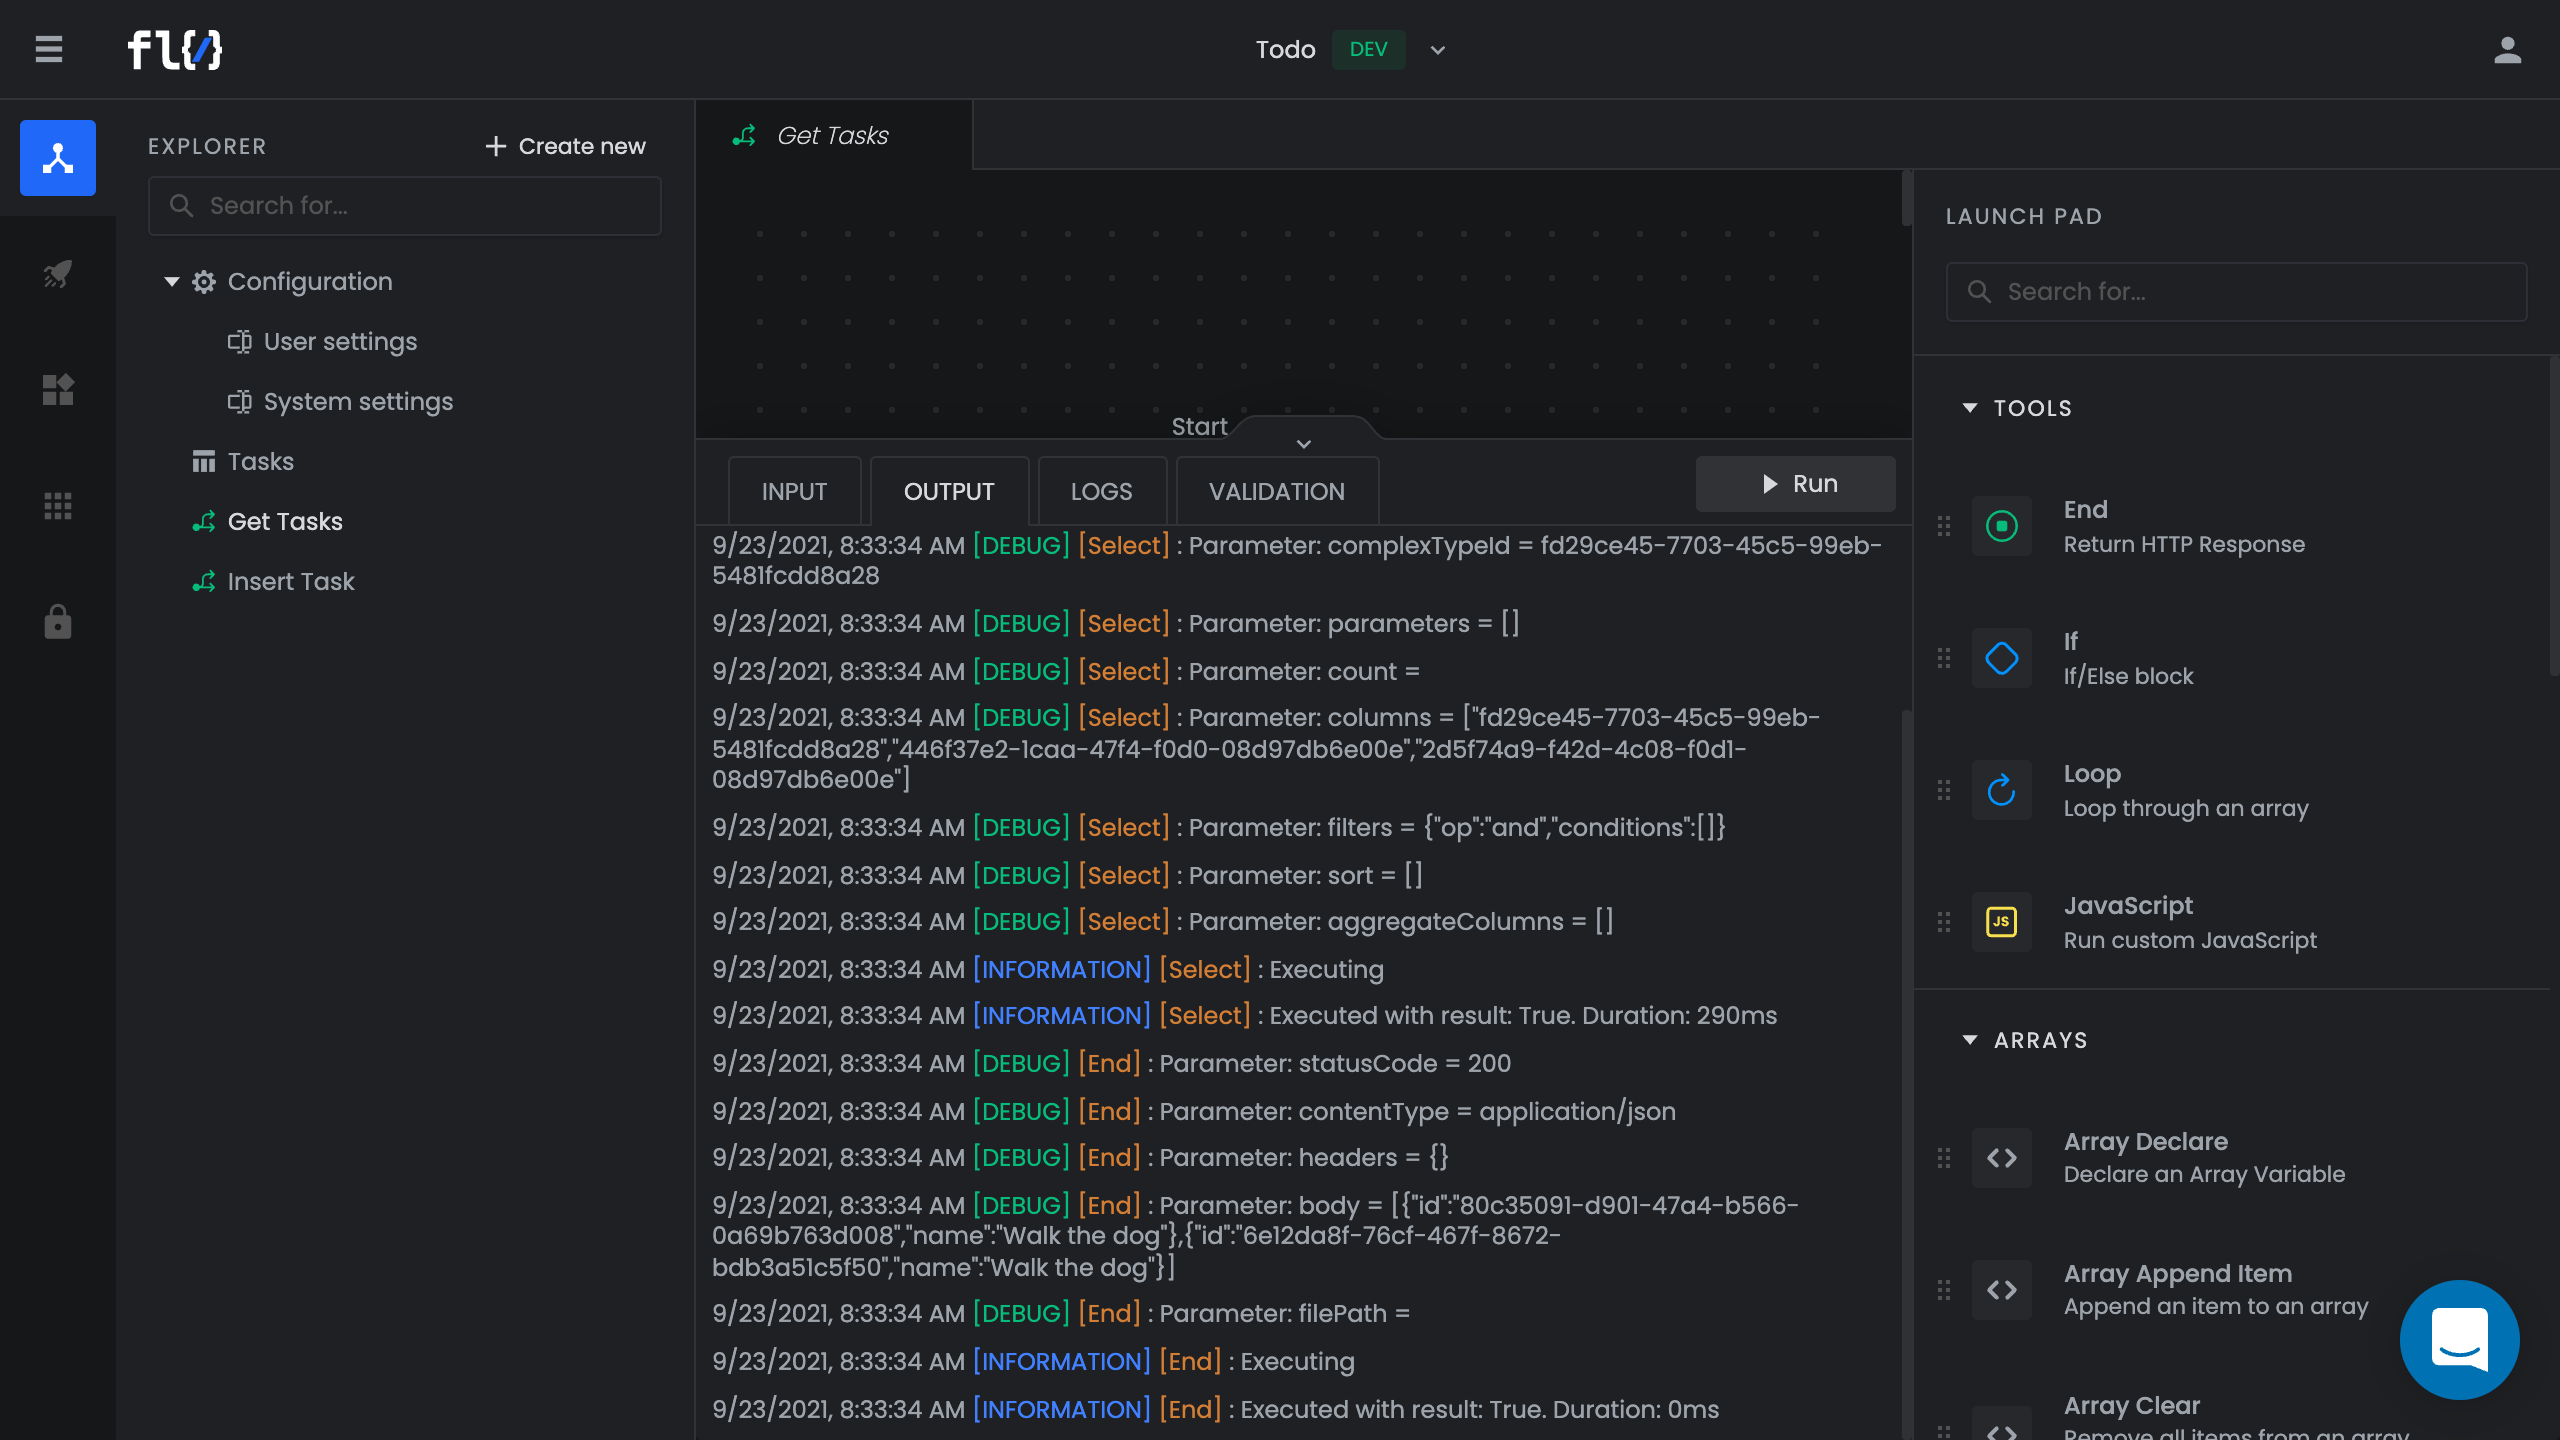2560x1440 pixels.
Task: Click the Tasks table icon
Action: pyautogui.click(x=204, y=462)
